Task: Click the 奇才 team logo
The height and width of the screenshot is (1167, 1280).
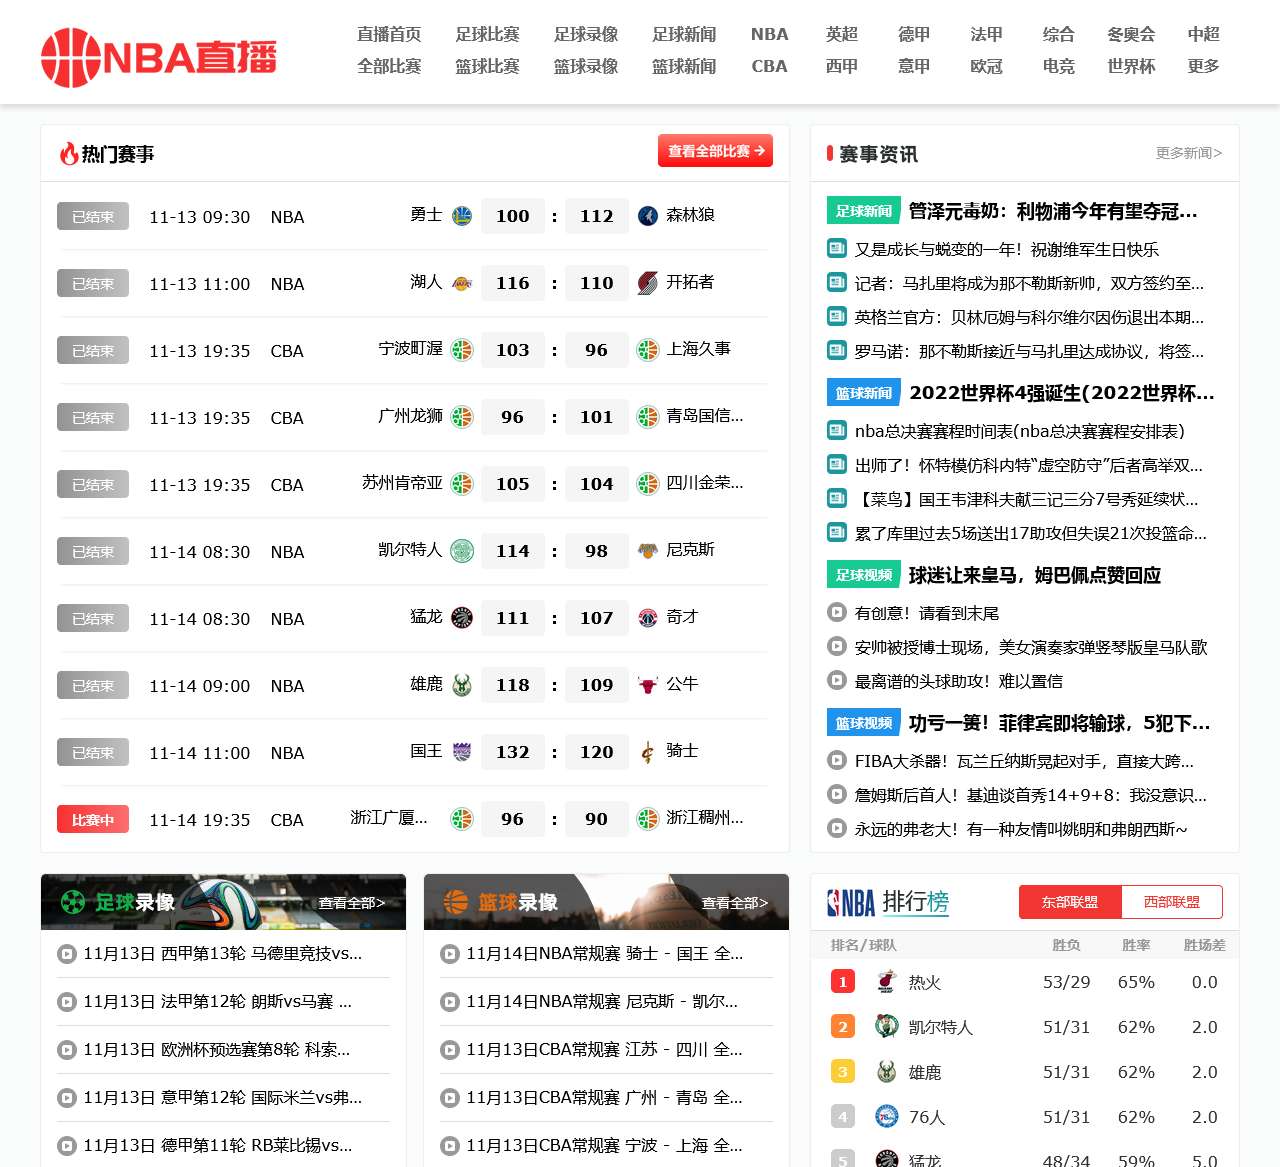Action: click(x=648, y=617)
